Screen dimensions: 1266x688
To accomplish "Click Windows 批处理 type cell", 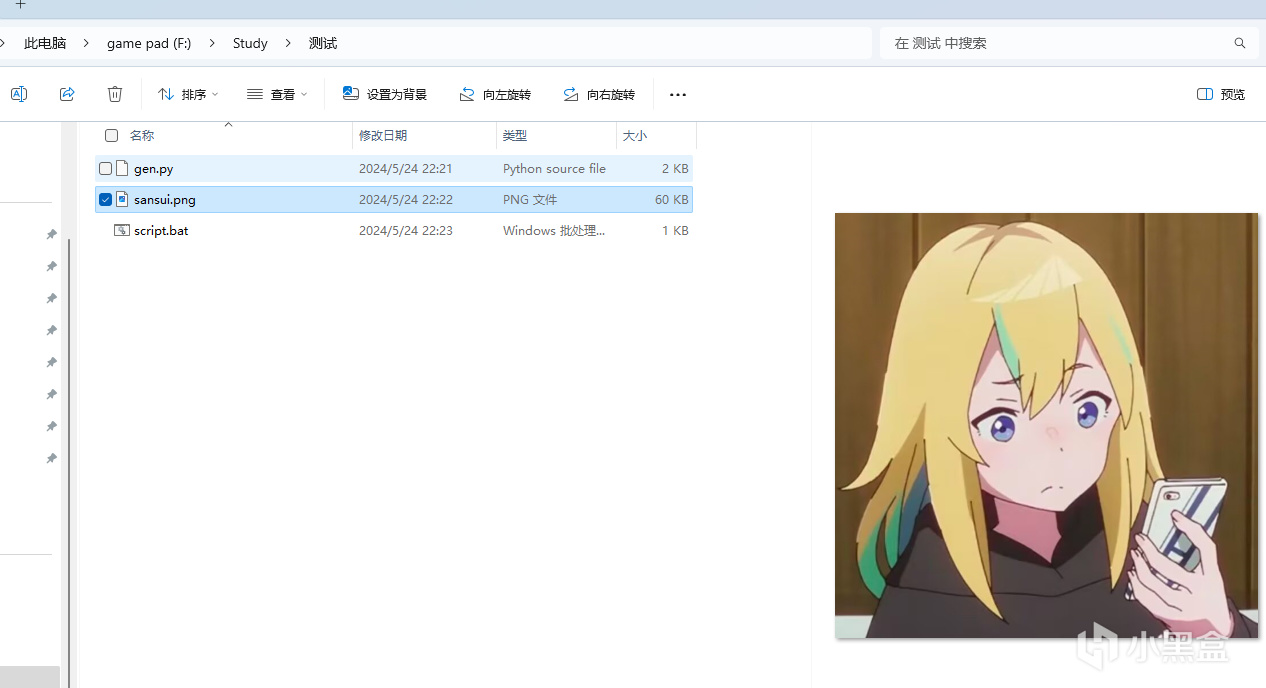I will (x=554, y=231).
